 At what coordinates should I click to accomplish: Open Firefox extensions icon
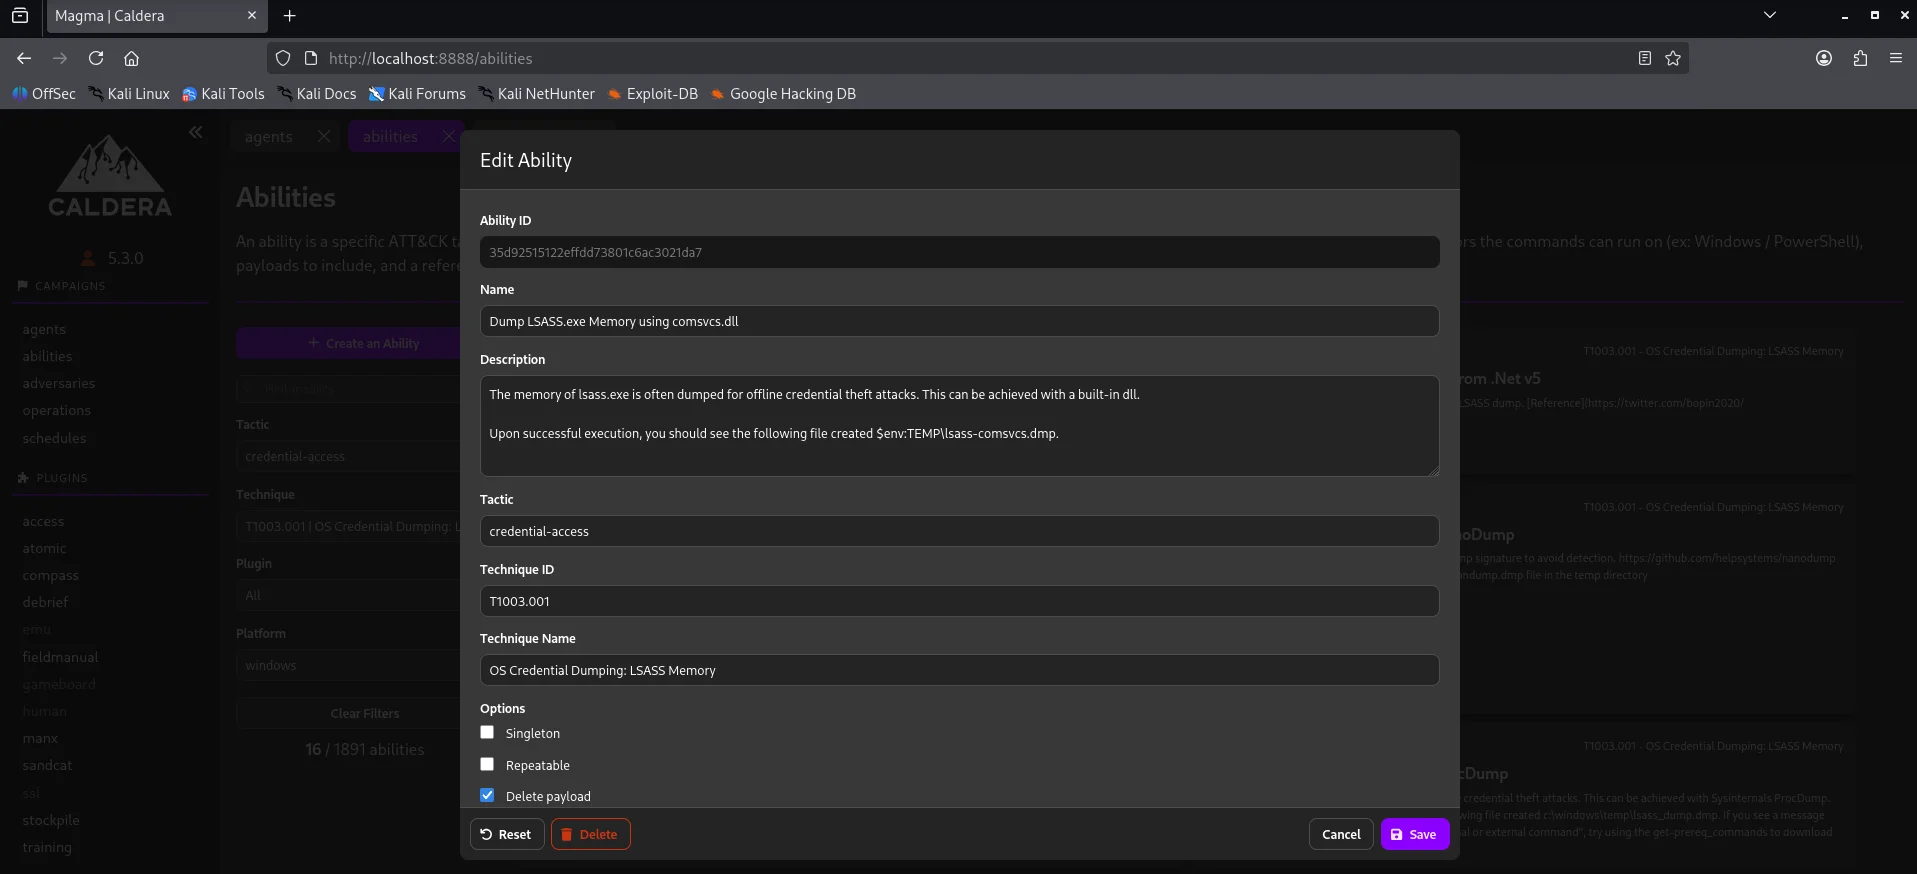click(1860, 58)
